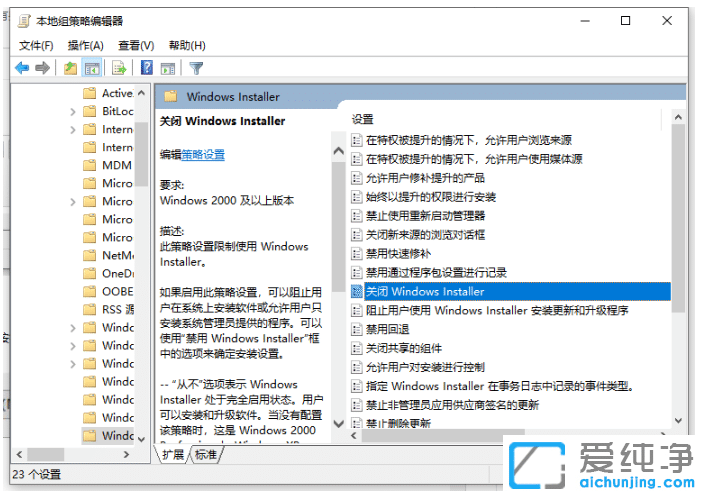Open the 文件(F) menu

36,45
